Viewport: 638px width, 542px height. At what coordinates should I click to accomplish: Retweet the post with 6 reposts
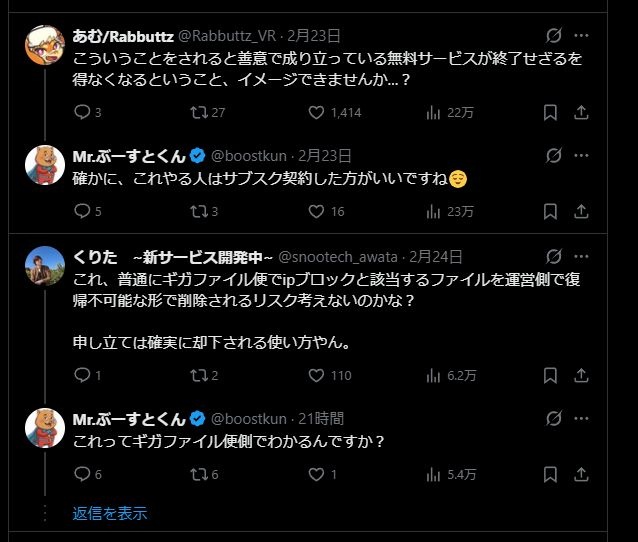click(x=198, y=475)
